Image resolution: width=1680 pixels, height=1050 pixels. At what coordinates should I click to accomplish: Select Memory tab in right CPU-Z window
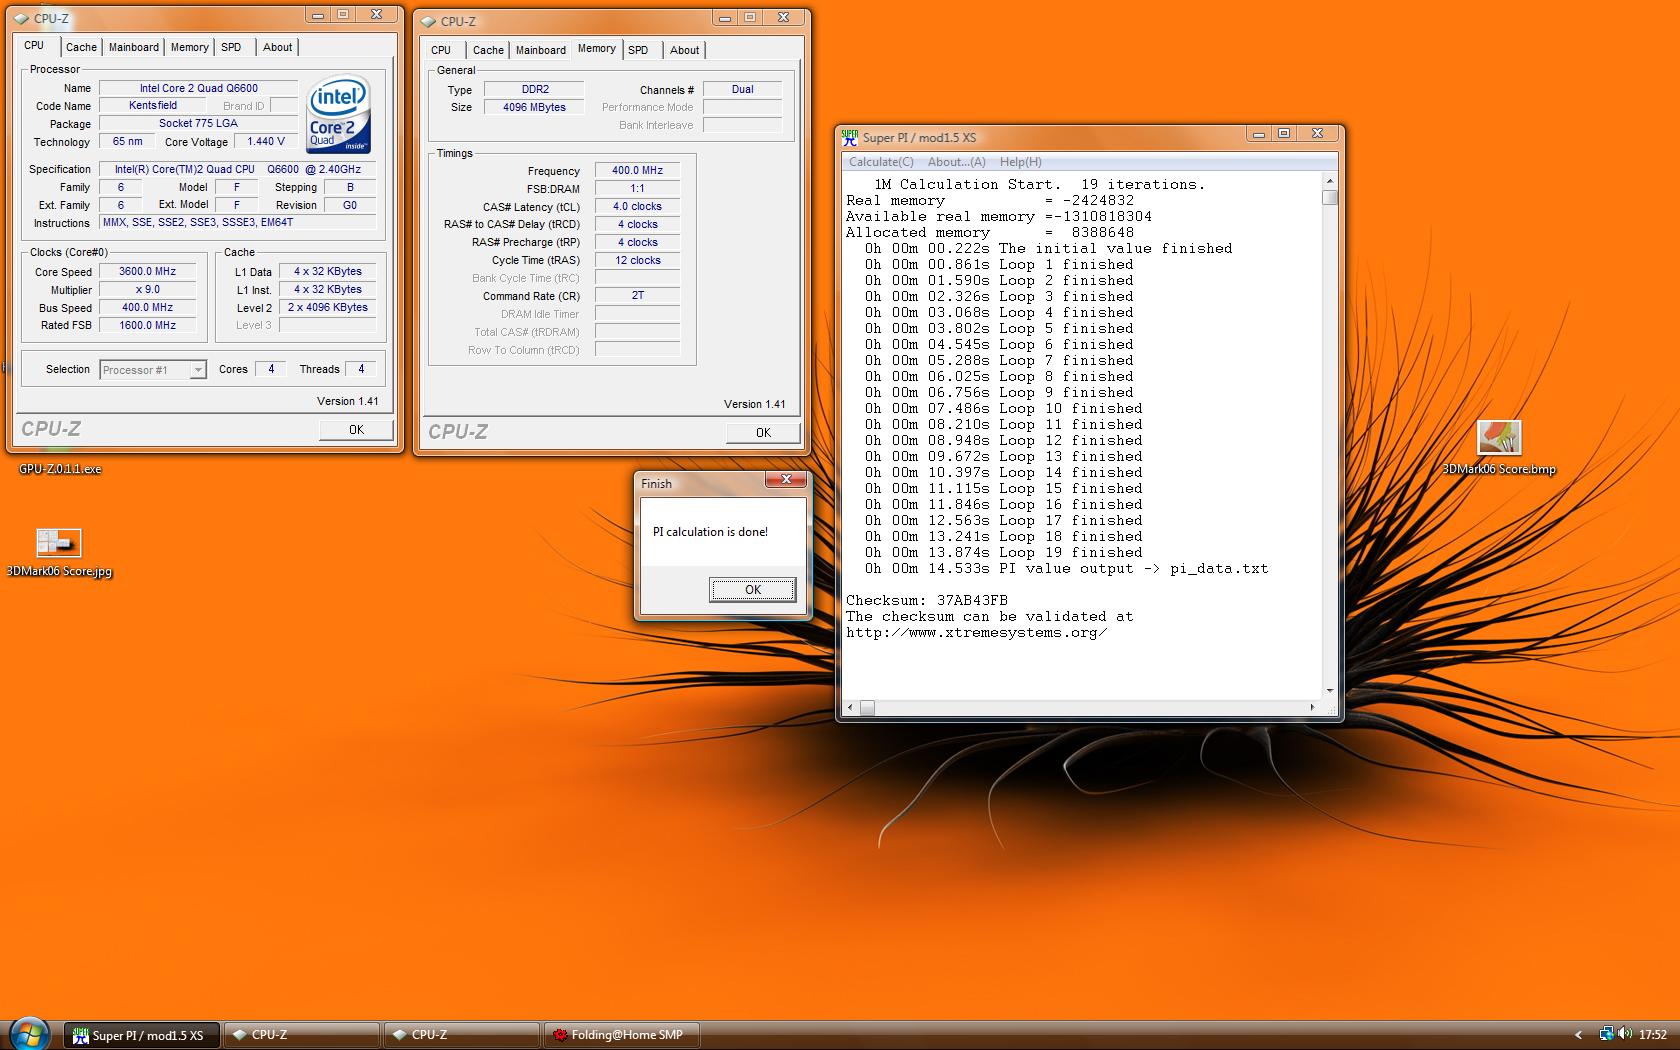point(597,48)
